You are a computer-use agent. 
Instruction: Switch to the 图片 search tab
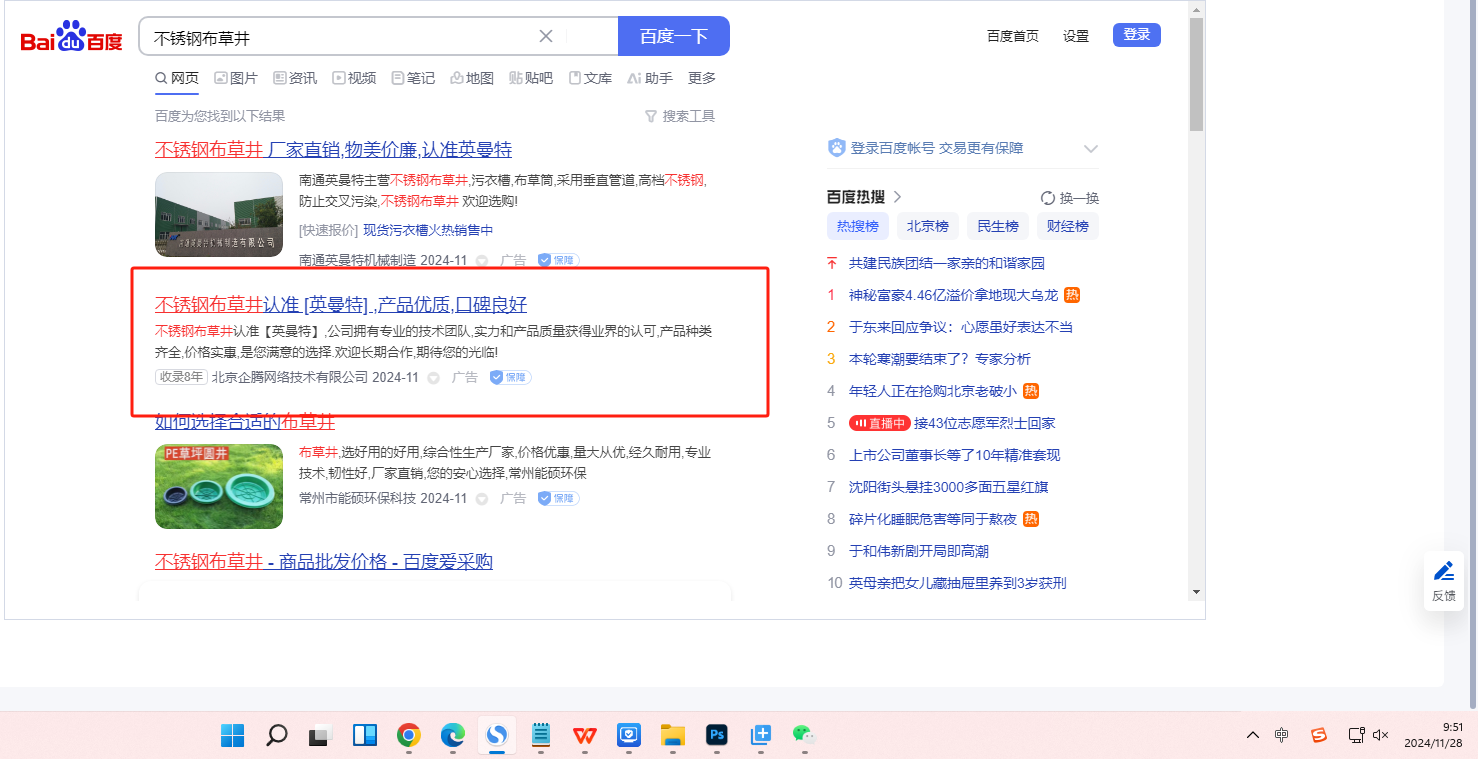coord(235,78)
